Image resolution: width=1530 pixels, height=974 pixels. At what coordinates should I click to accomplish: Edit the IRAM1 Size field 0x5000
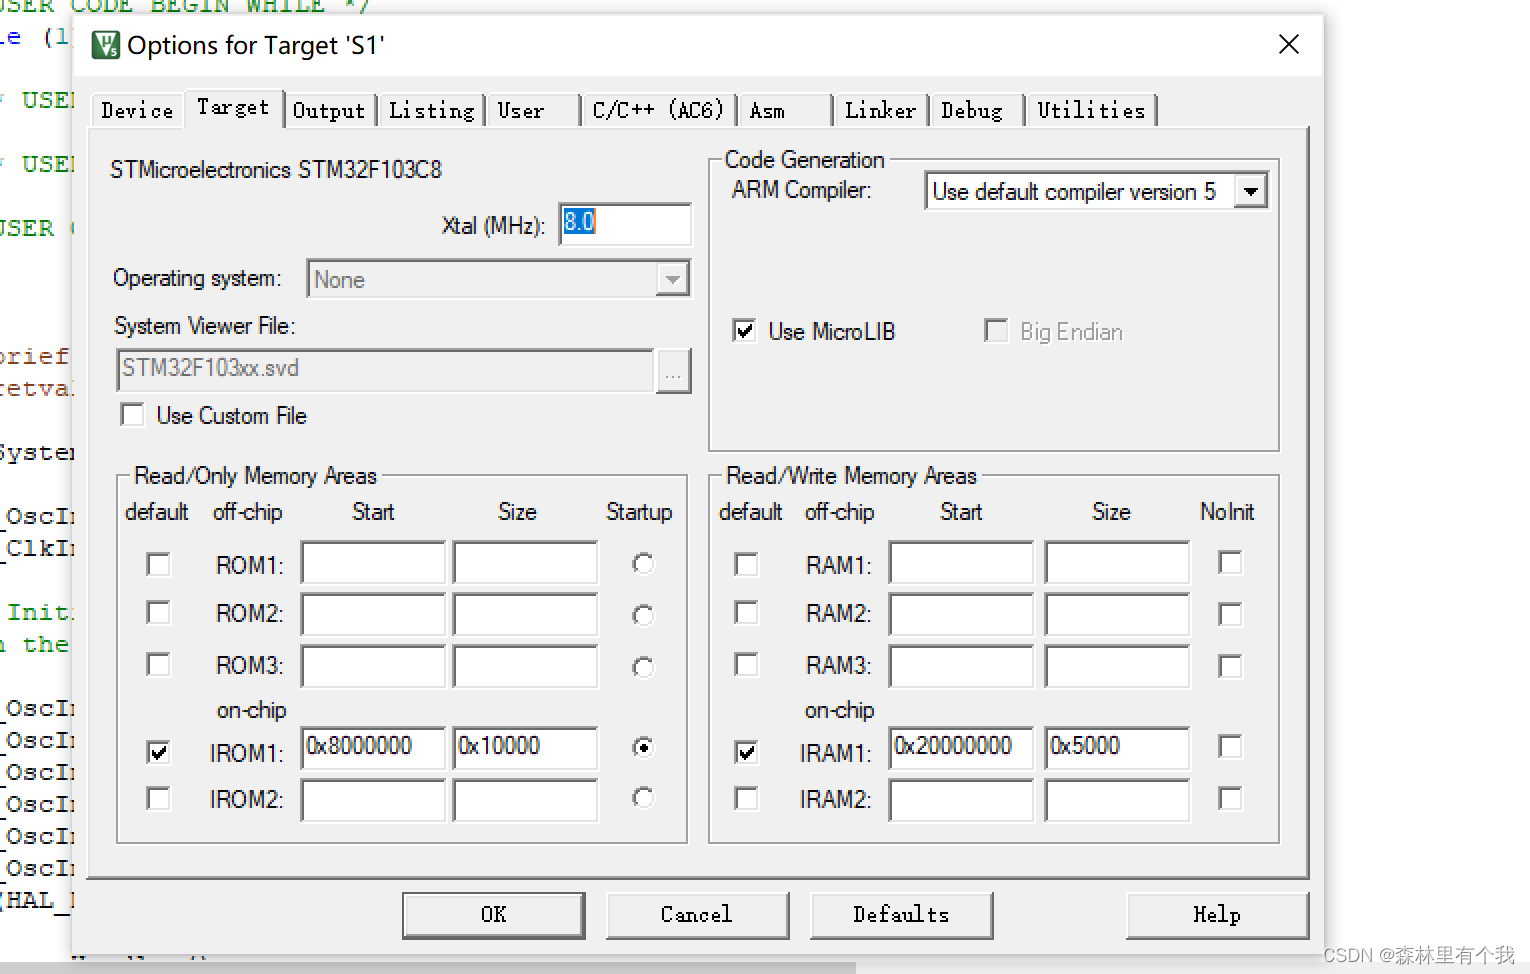point(1117,748)
